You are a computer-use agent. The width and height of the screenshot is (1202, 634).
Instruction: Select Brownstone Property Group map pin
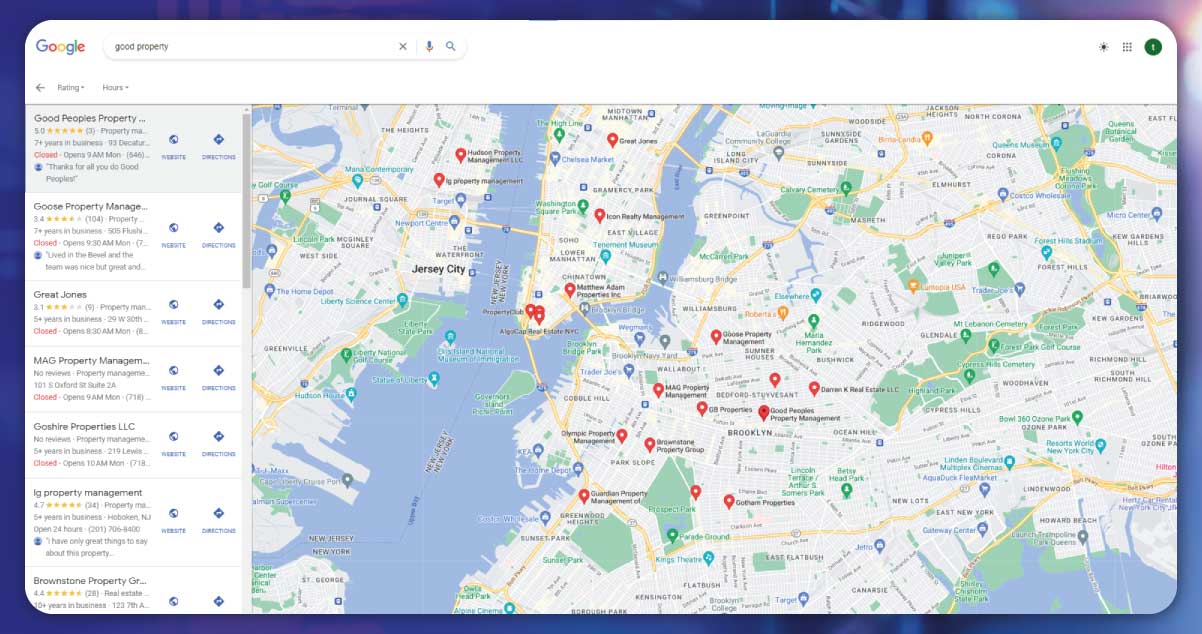coord(650,444)
